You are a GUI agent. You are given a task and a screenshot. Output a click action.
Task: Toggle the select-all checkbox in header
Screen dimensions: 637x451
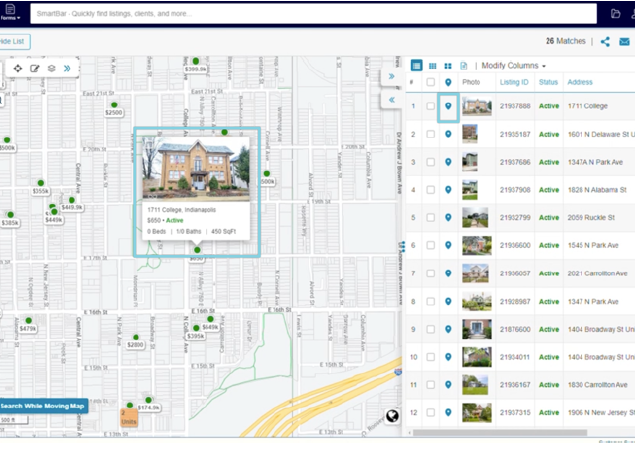[x=431, y=82]
